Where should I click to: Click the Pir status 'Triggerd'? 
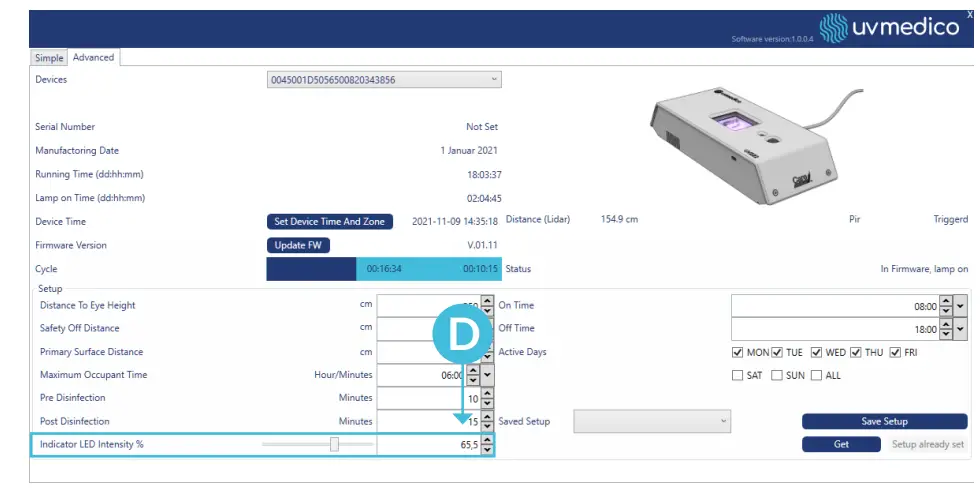tap(951, 219)
